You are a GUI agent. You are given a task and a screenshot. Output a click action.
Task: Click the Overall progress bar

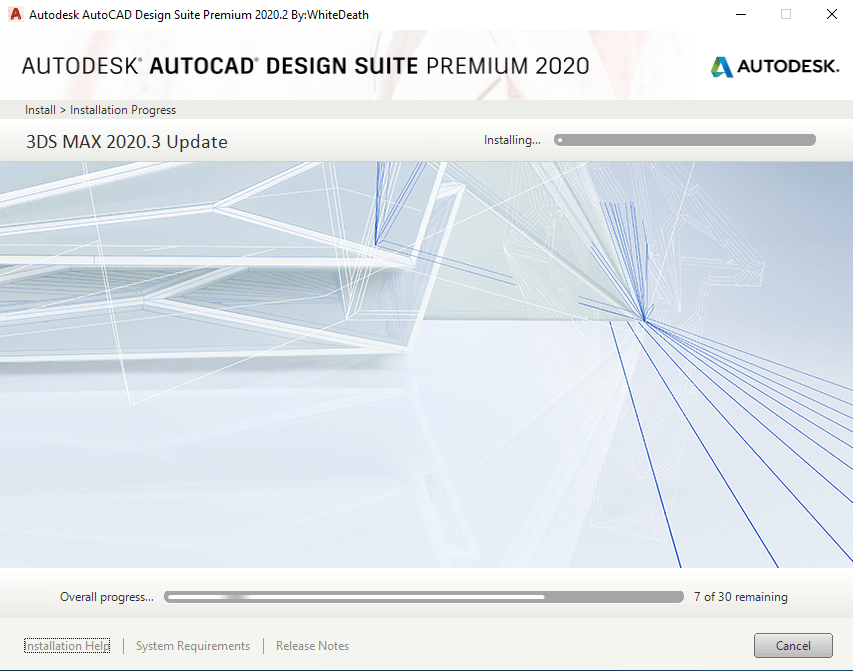pyautogui.click(x=424, y=597)
